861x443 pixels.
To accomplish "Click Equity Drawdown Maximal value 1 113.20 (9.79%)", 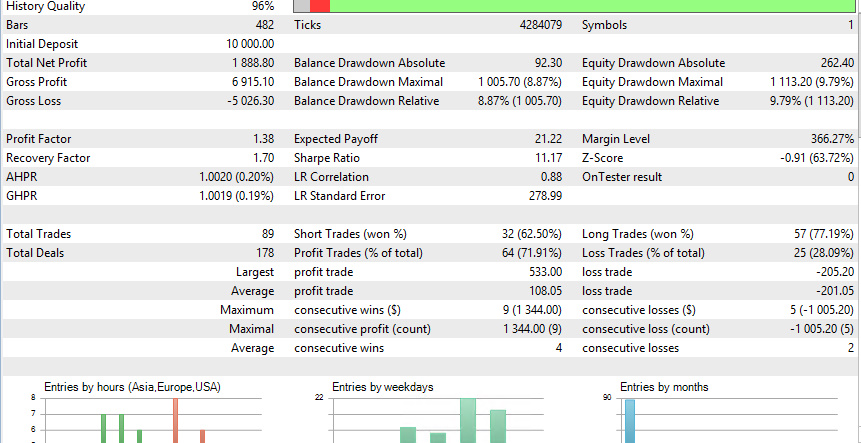I will click(812, 82).
